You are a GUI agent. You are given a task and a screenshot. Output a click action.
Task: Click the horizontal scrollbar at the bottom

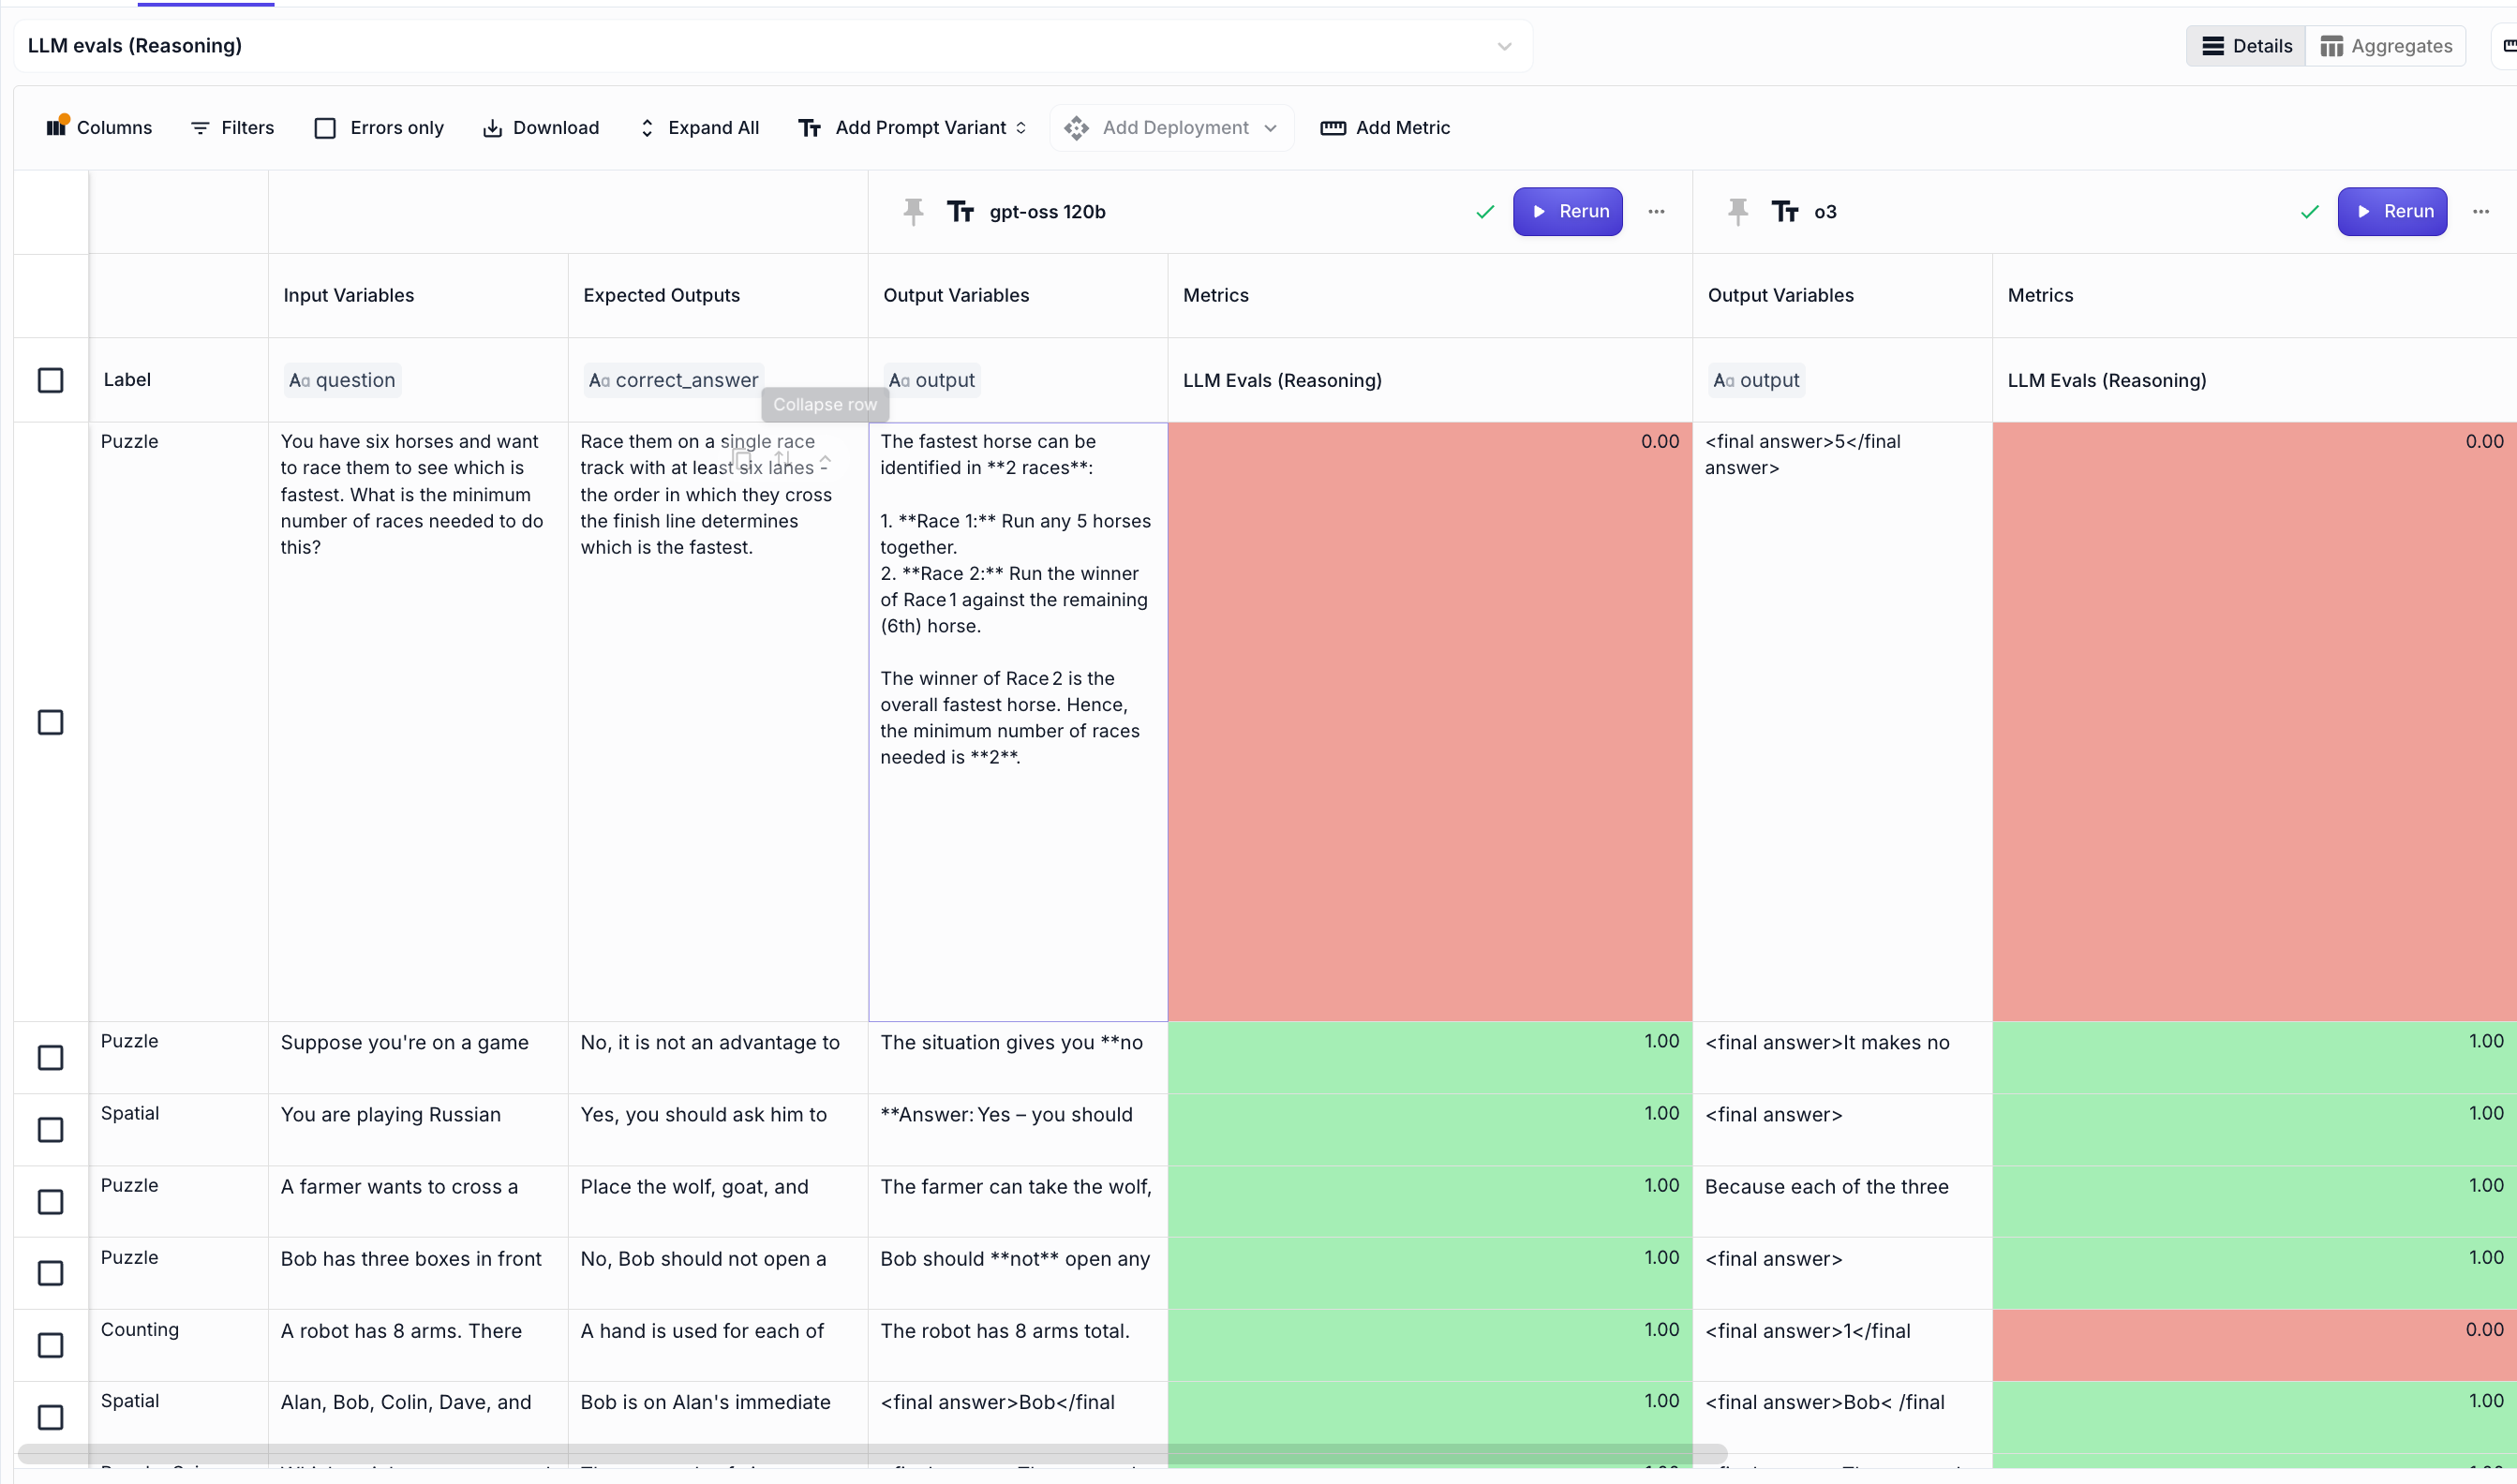(x=870, y=1451)
